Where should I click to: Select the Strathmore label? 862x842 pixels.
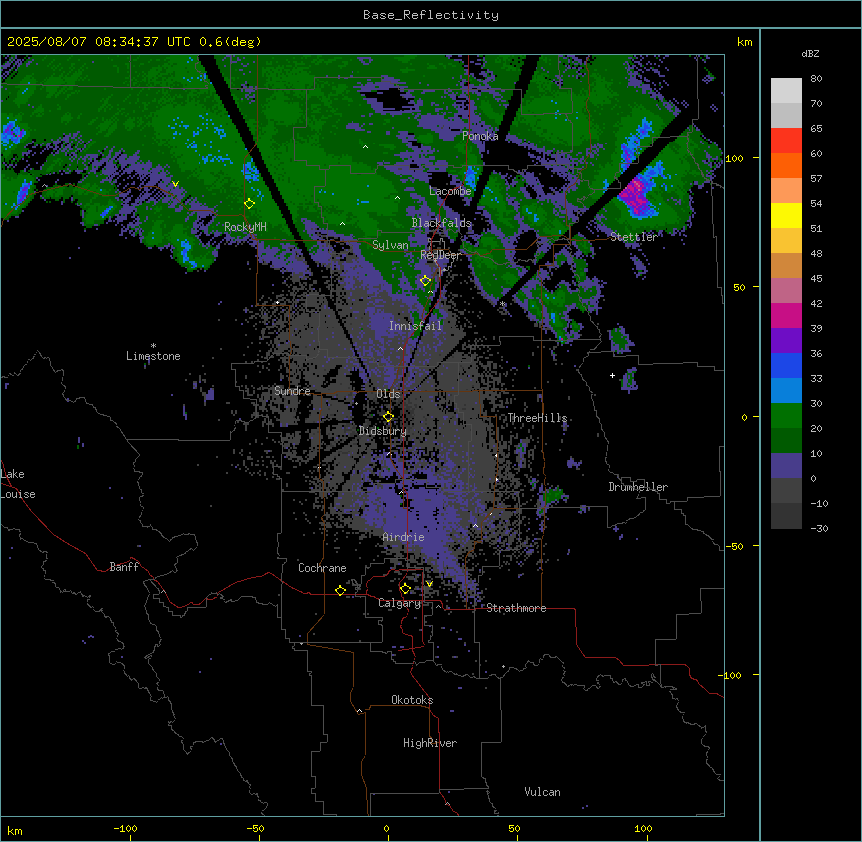tap(516, 608)
